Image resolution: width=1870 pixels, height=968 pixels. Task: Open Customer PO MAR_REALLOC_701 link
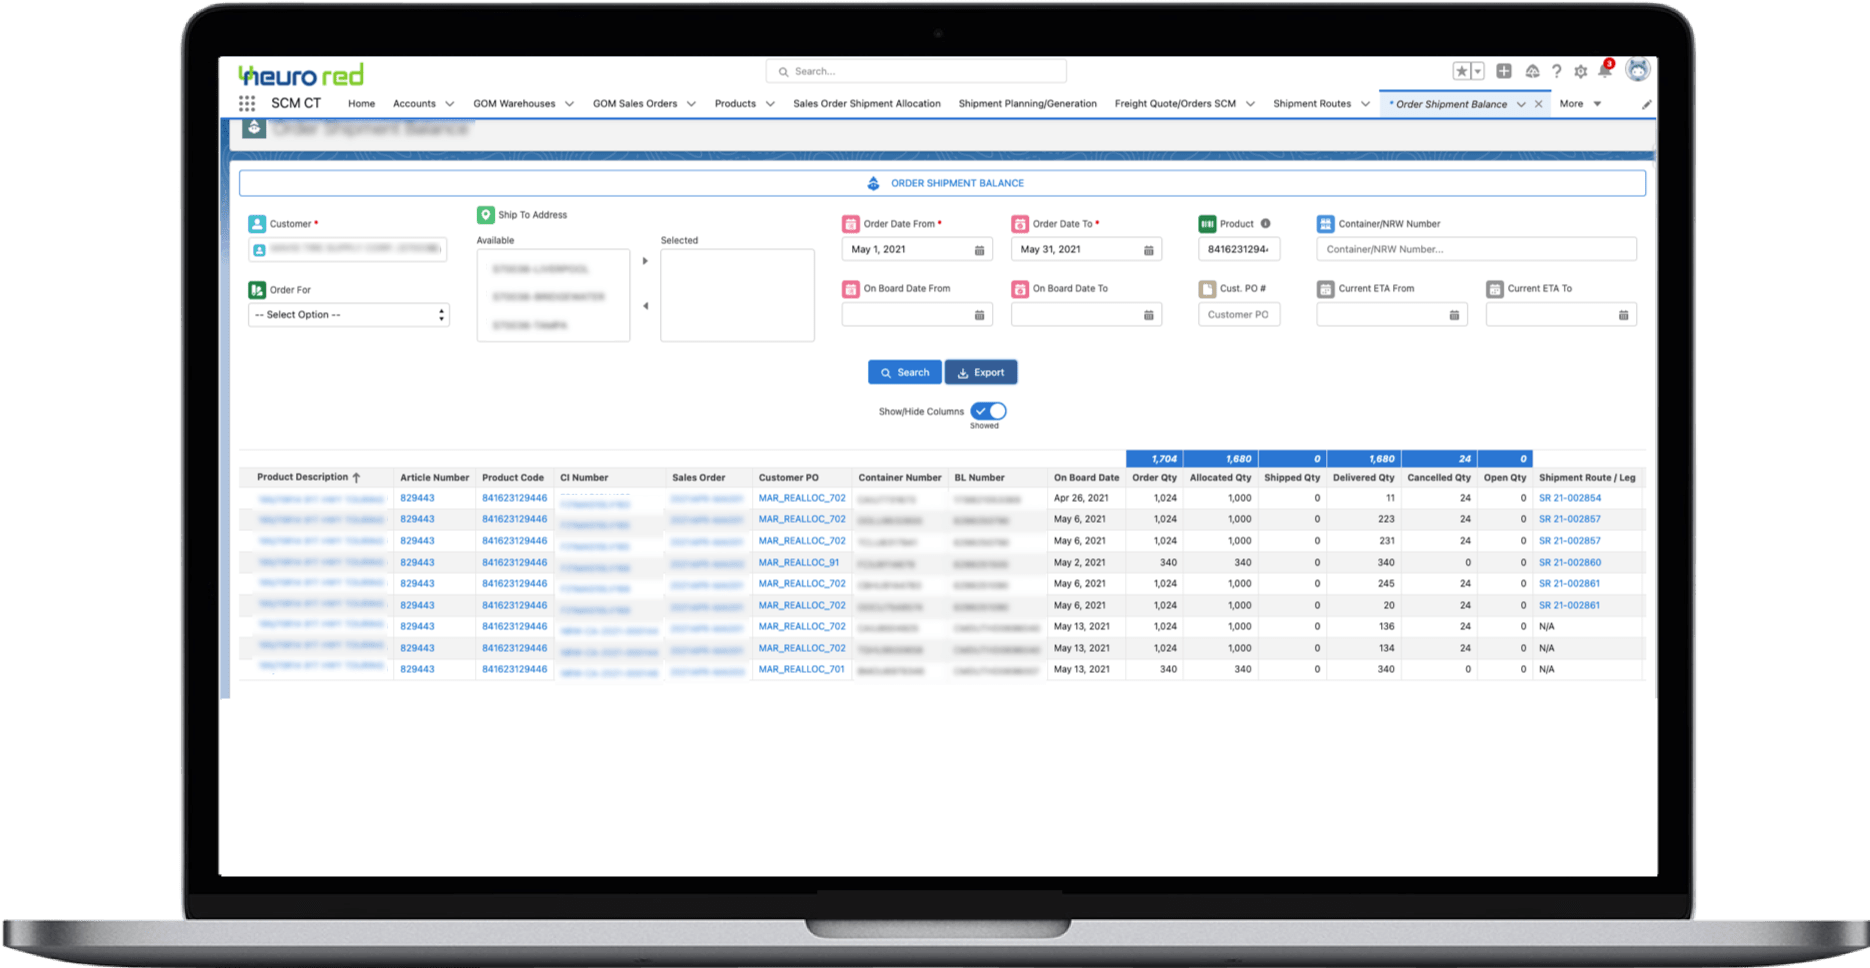click(x=801, y=669)
